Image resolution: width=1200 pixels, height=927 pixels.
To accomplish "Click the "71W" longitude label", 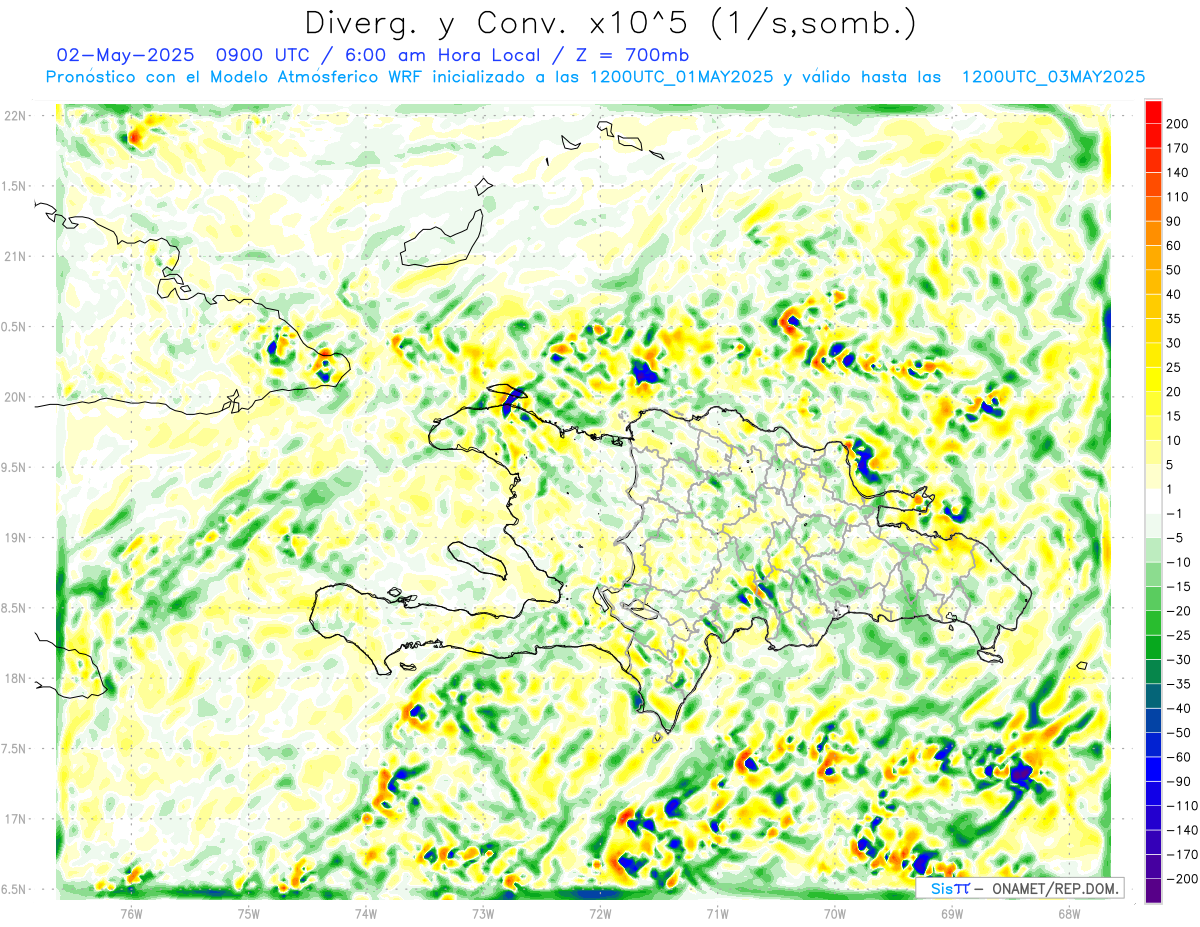I will [717, 913].
